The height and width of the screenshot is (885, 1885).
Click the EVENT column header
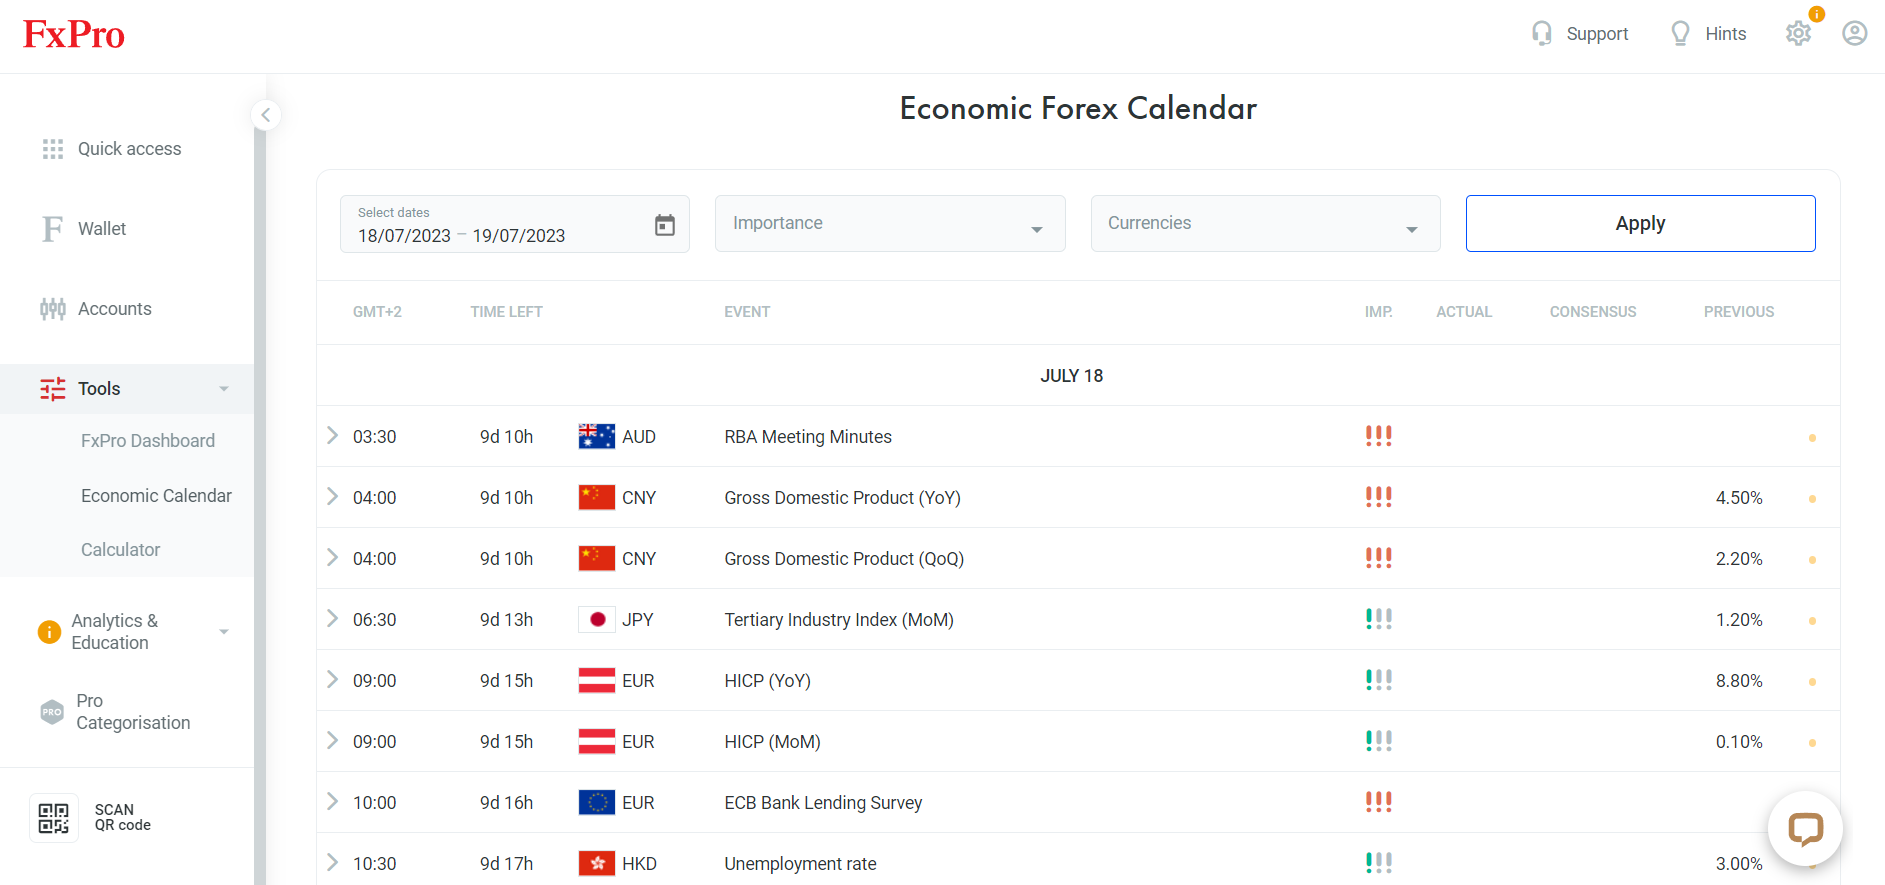point(747,312)
